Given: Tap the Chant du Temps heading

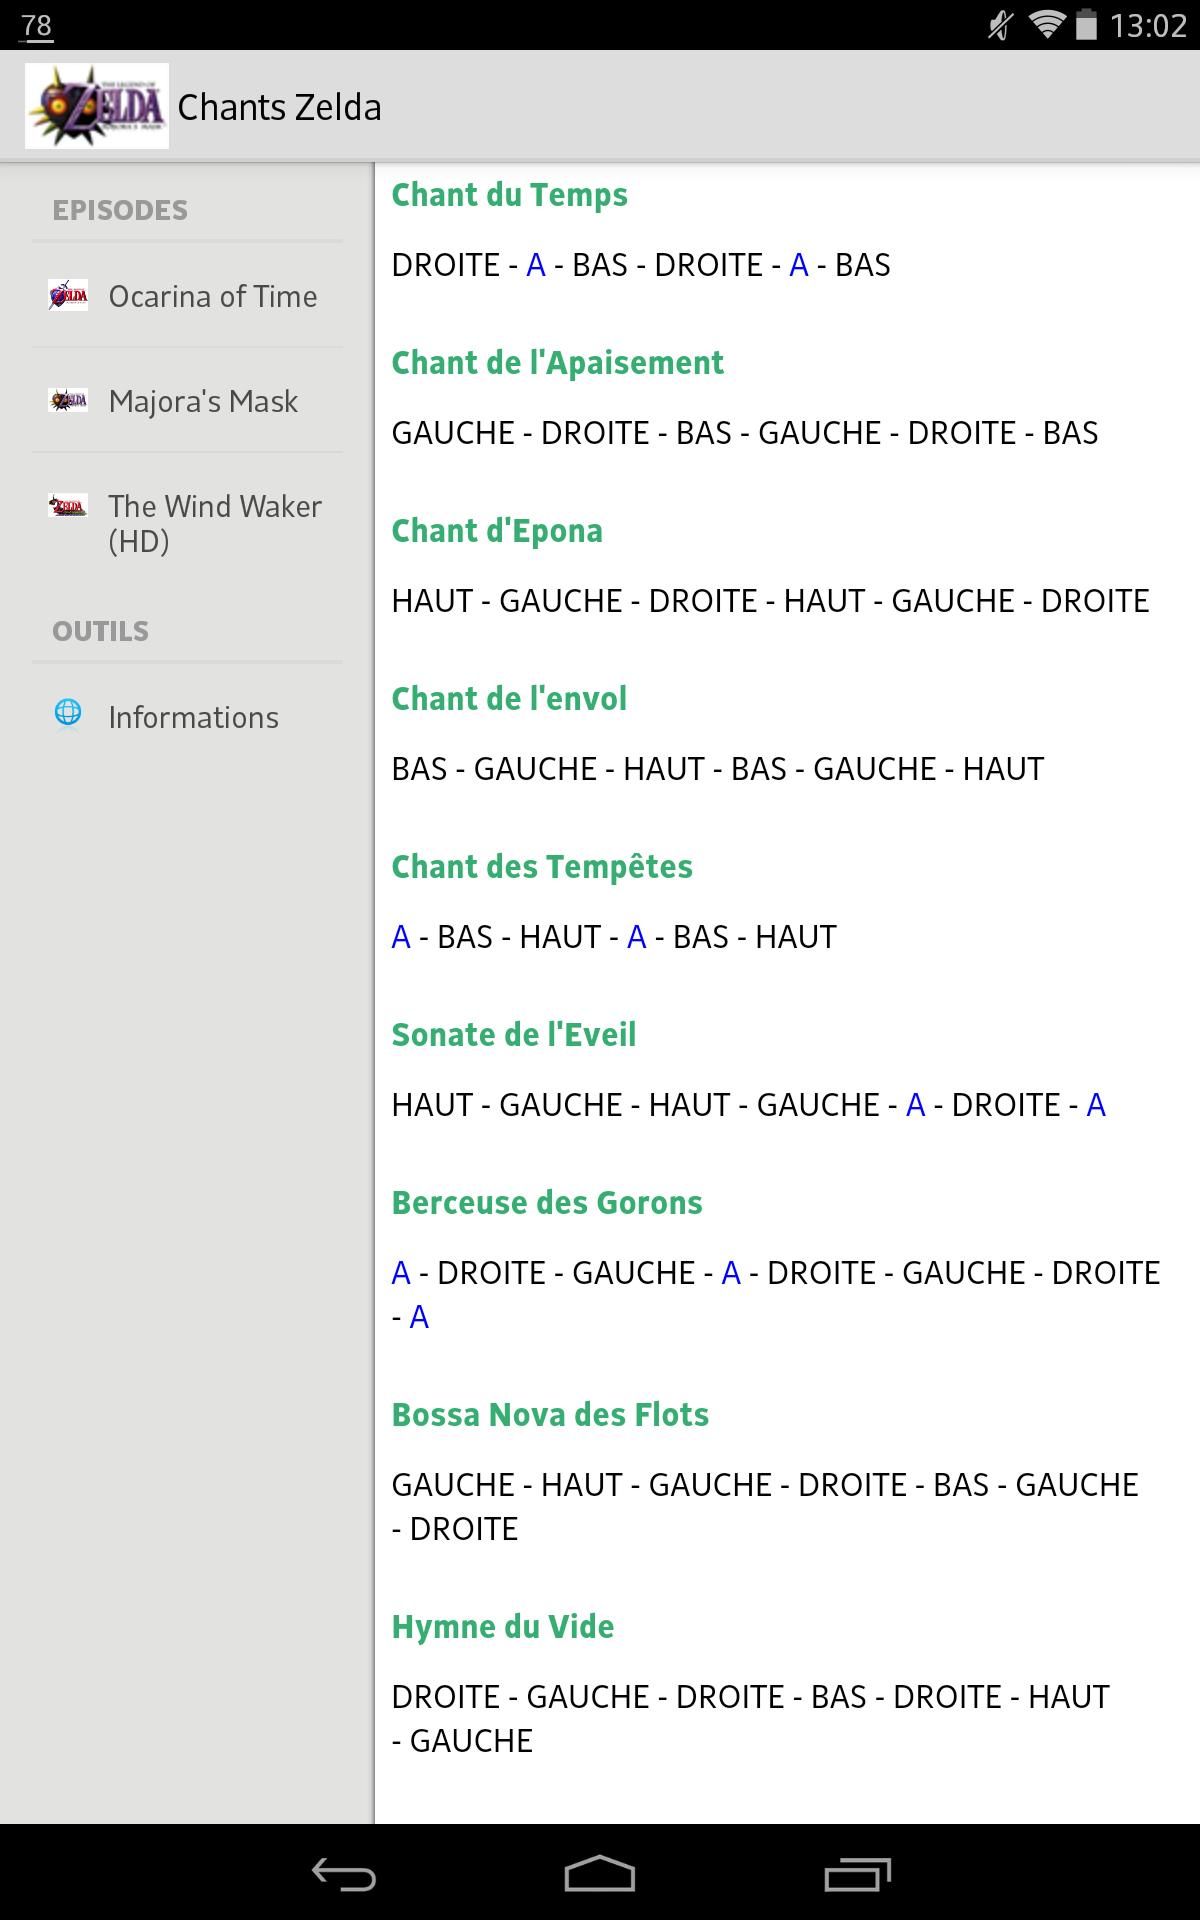Looking at the screenshot, I should click(x=509, y=195).
